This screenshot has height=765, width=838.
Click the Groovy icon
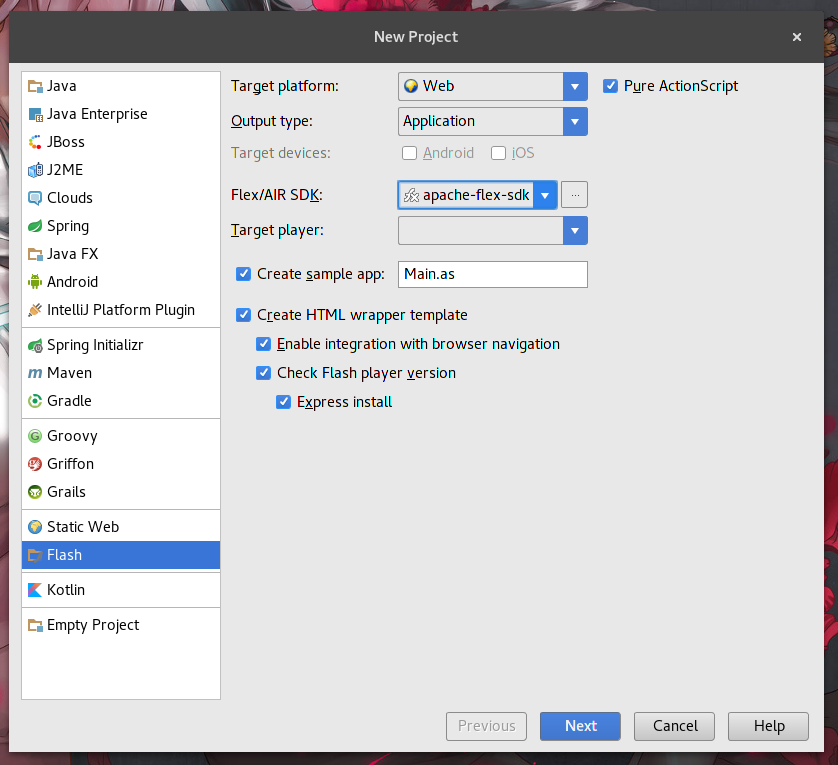point(35,436)
